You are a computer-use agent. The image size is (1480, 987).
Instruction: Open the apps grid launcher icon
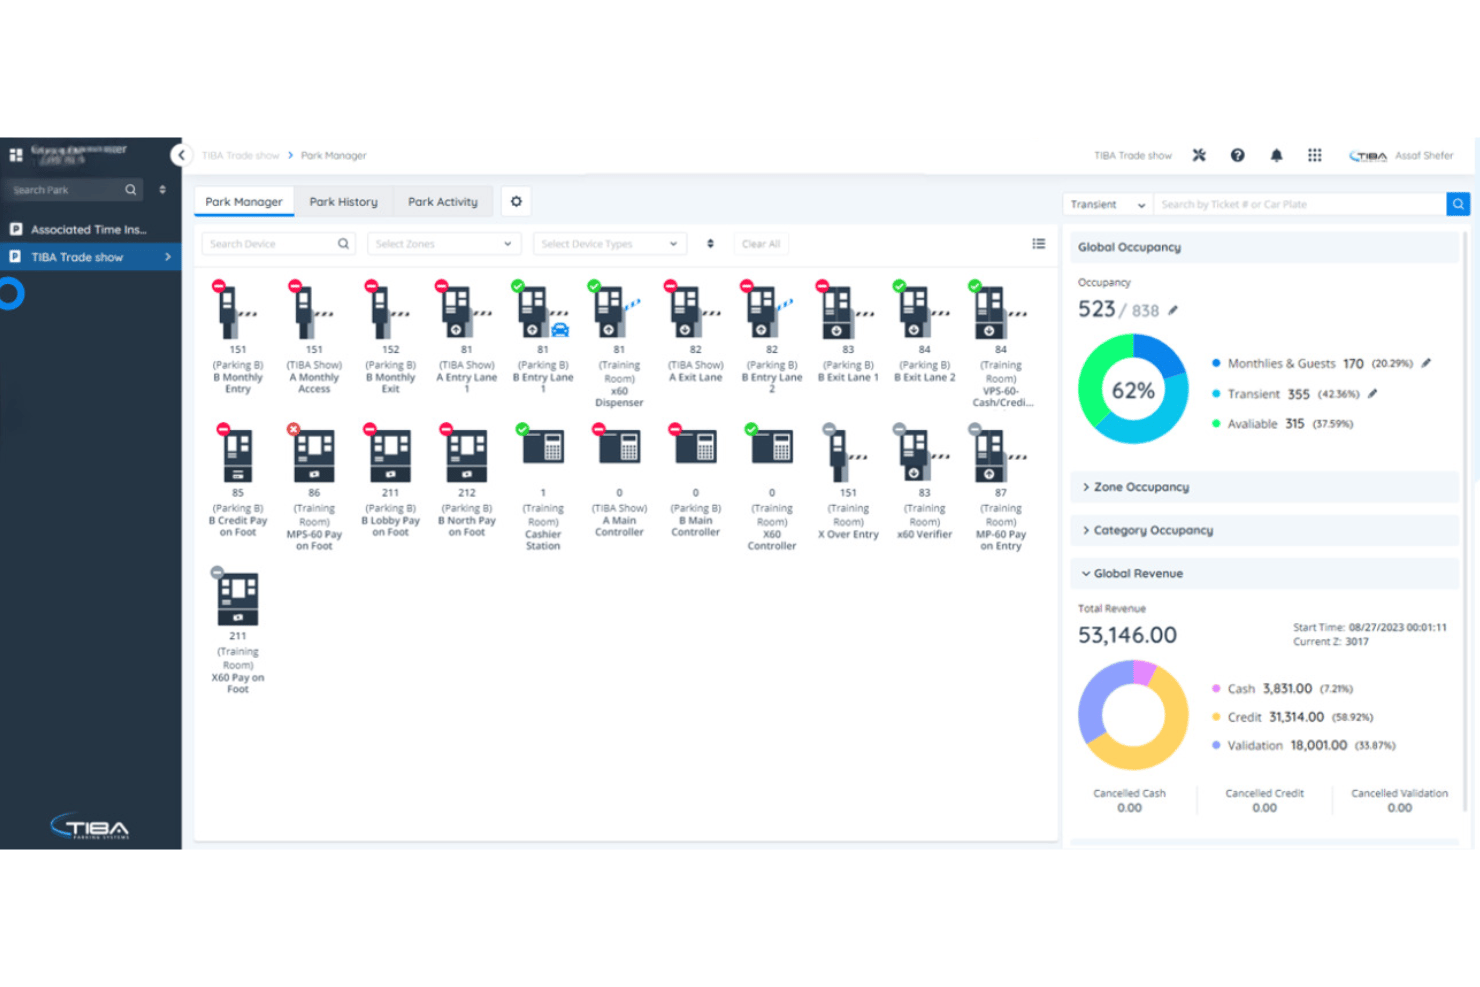click(1314, 155)
